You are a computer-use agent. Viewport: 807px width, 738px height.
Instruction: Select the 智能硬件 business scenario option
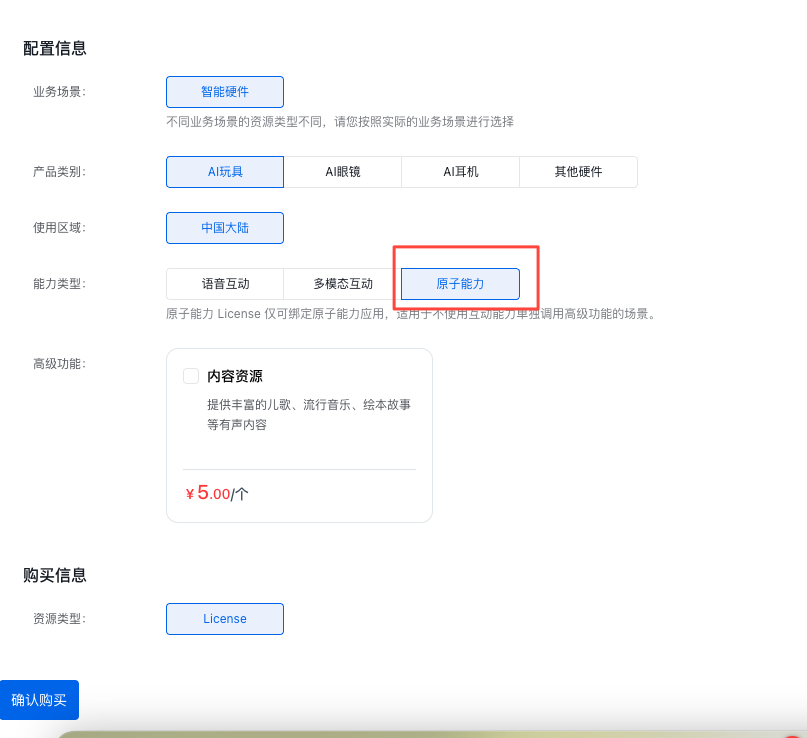[x=225, y=92]
